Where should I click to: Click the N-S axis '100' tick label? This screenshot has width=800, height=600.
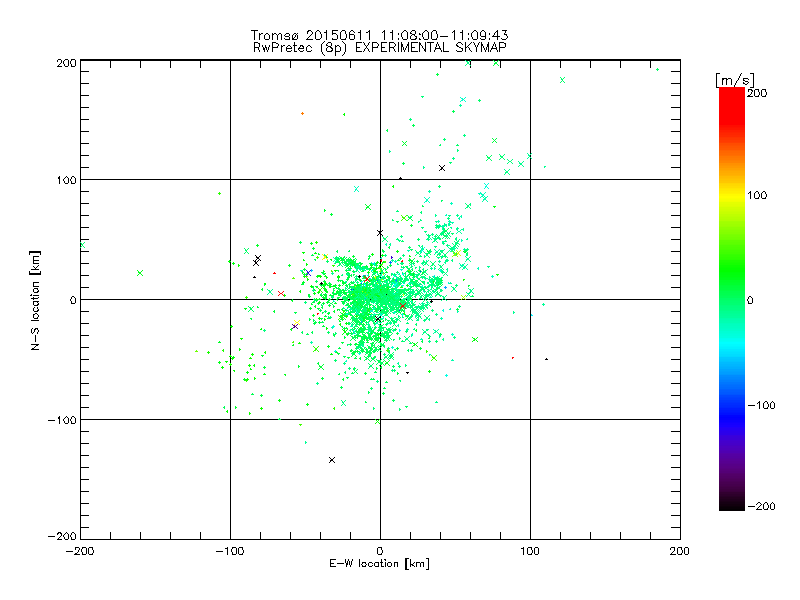click(x=66, y=180)
